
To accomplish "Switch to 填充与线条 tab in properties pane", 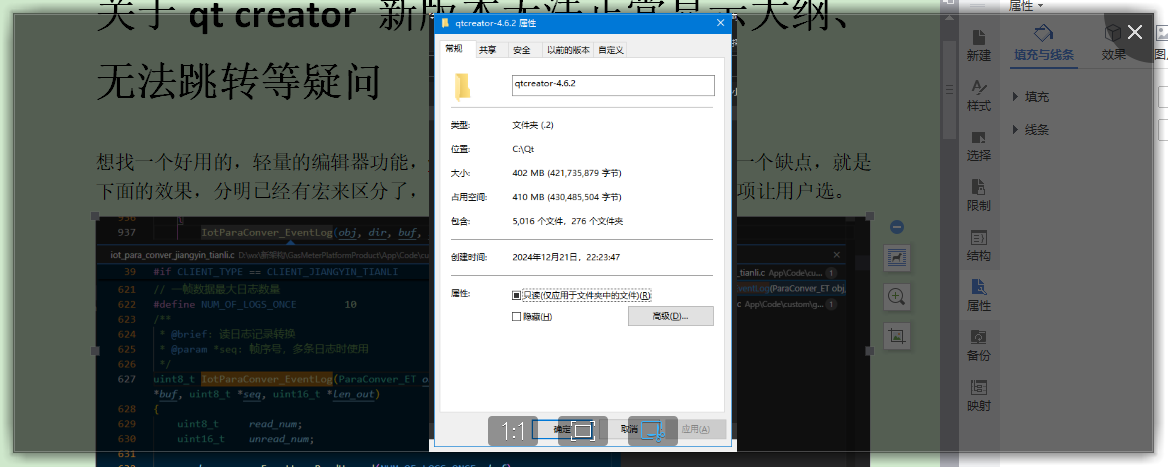I will (1044, 44).
